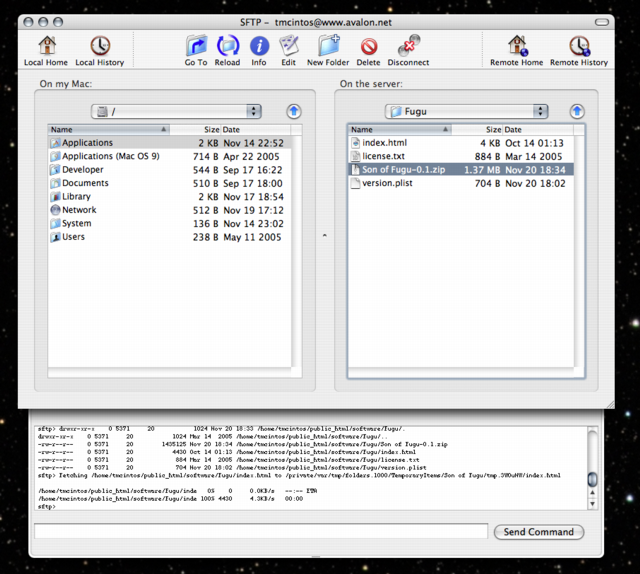The width and height of the screenshot is (640, 574).
Task: Go up one remote directory level
Action: point(577,111)
